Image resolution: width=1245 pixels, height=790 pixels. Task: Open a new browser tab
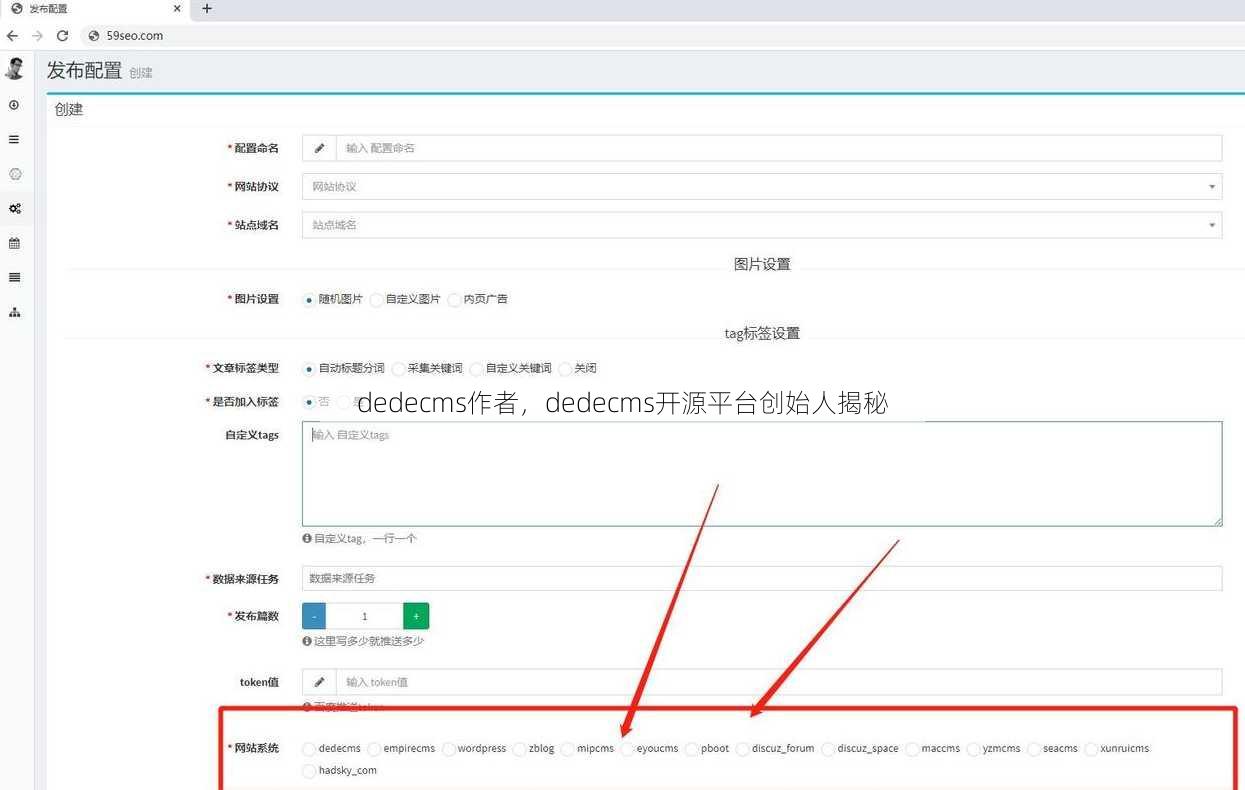(207, 8)
